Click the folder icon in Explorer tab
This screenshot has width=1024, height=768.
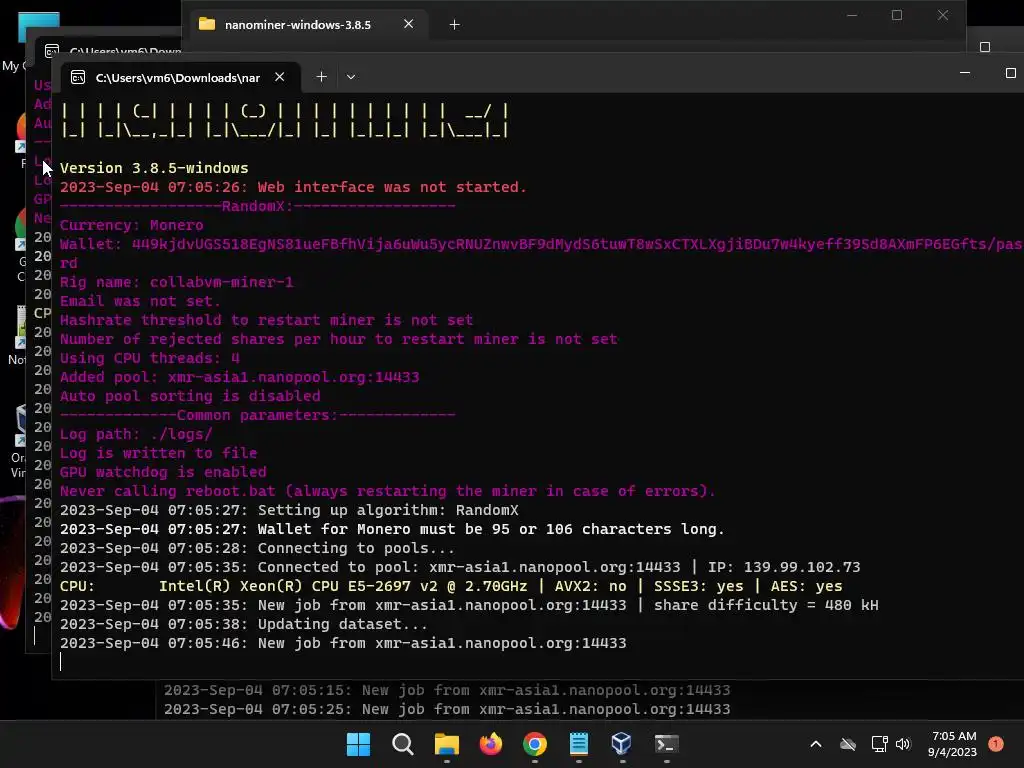pyautogui.click(x=207, y=24)
